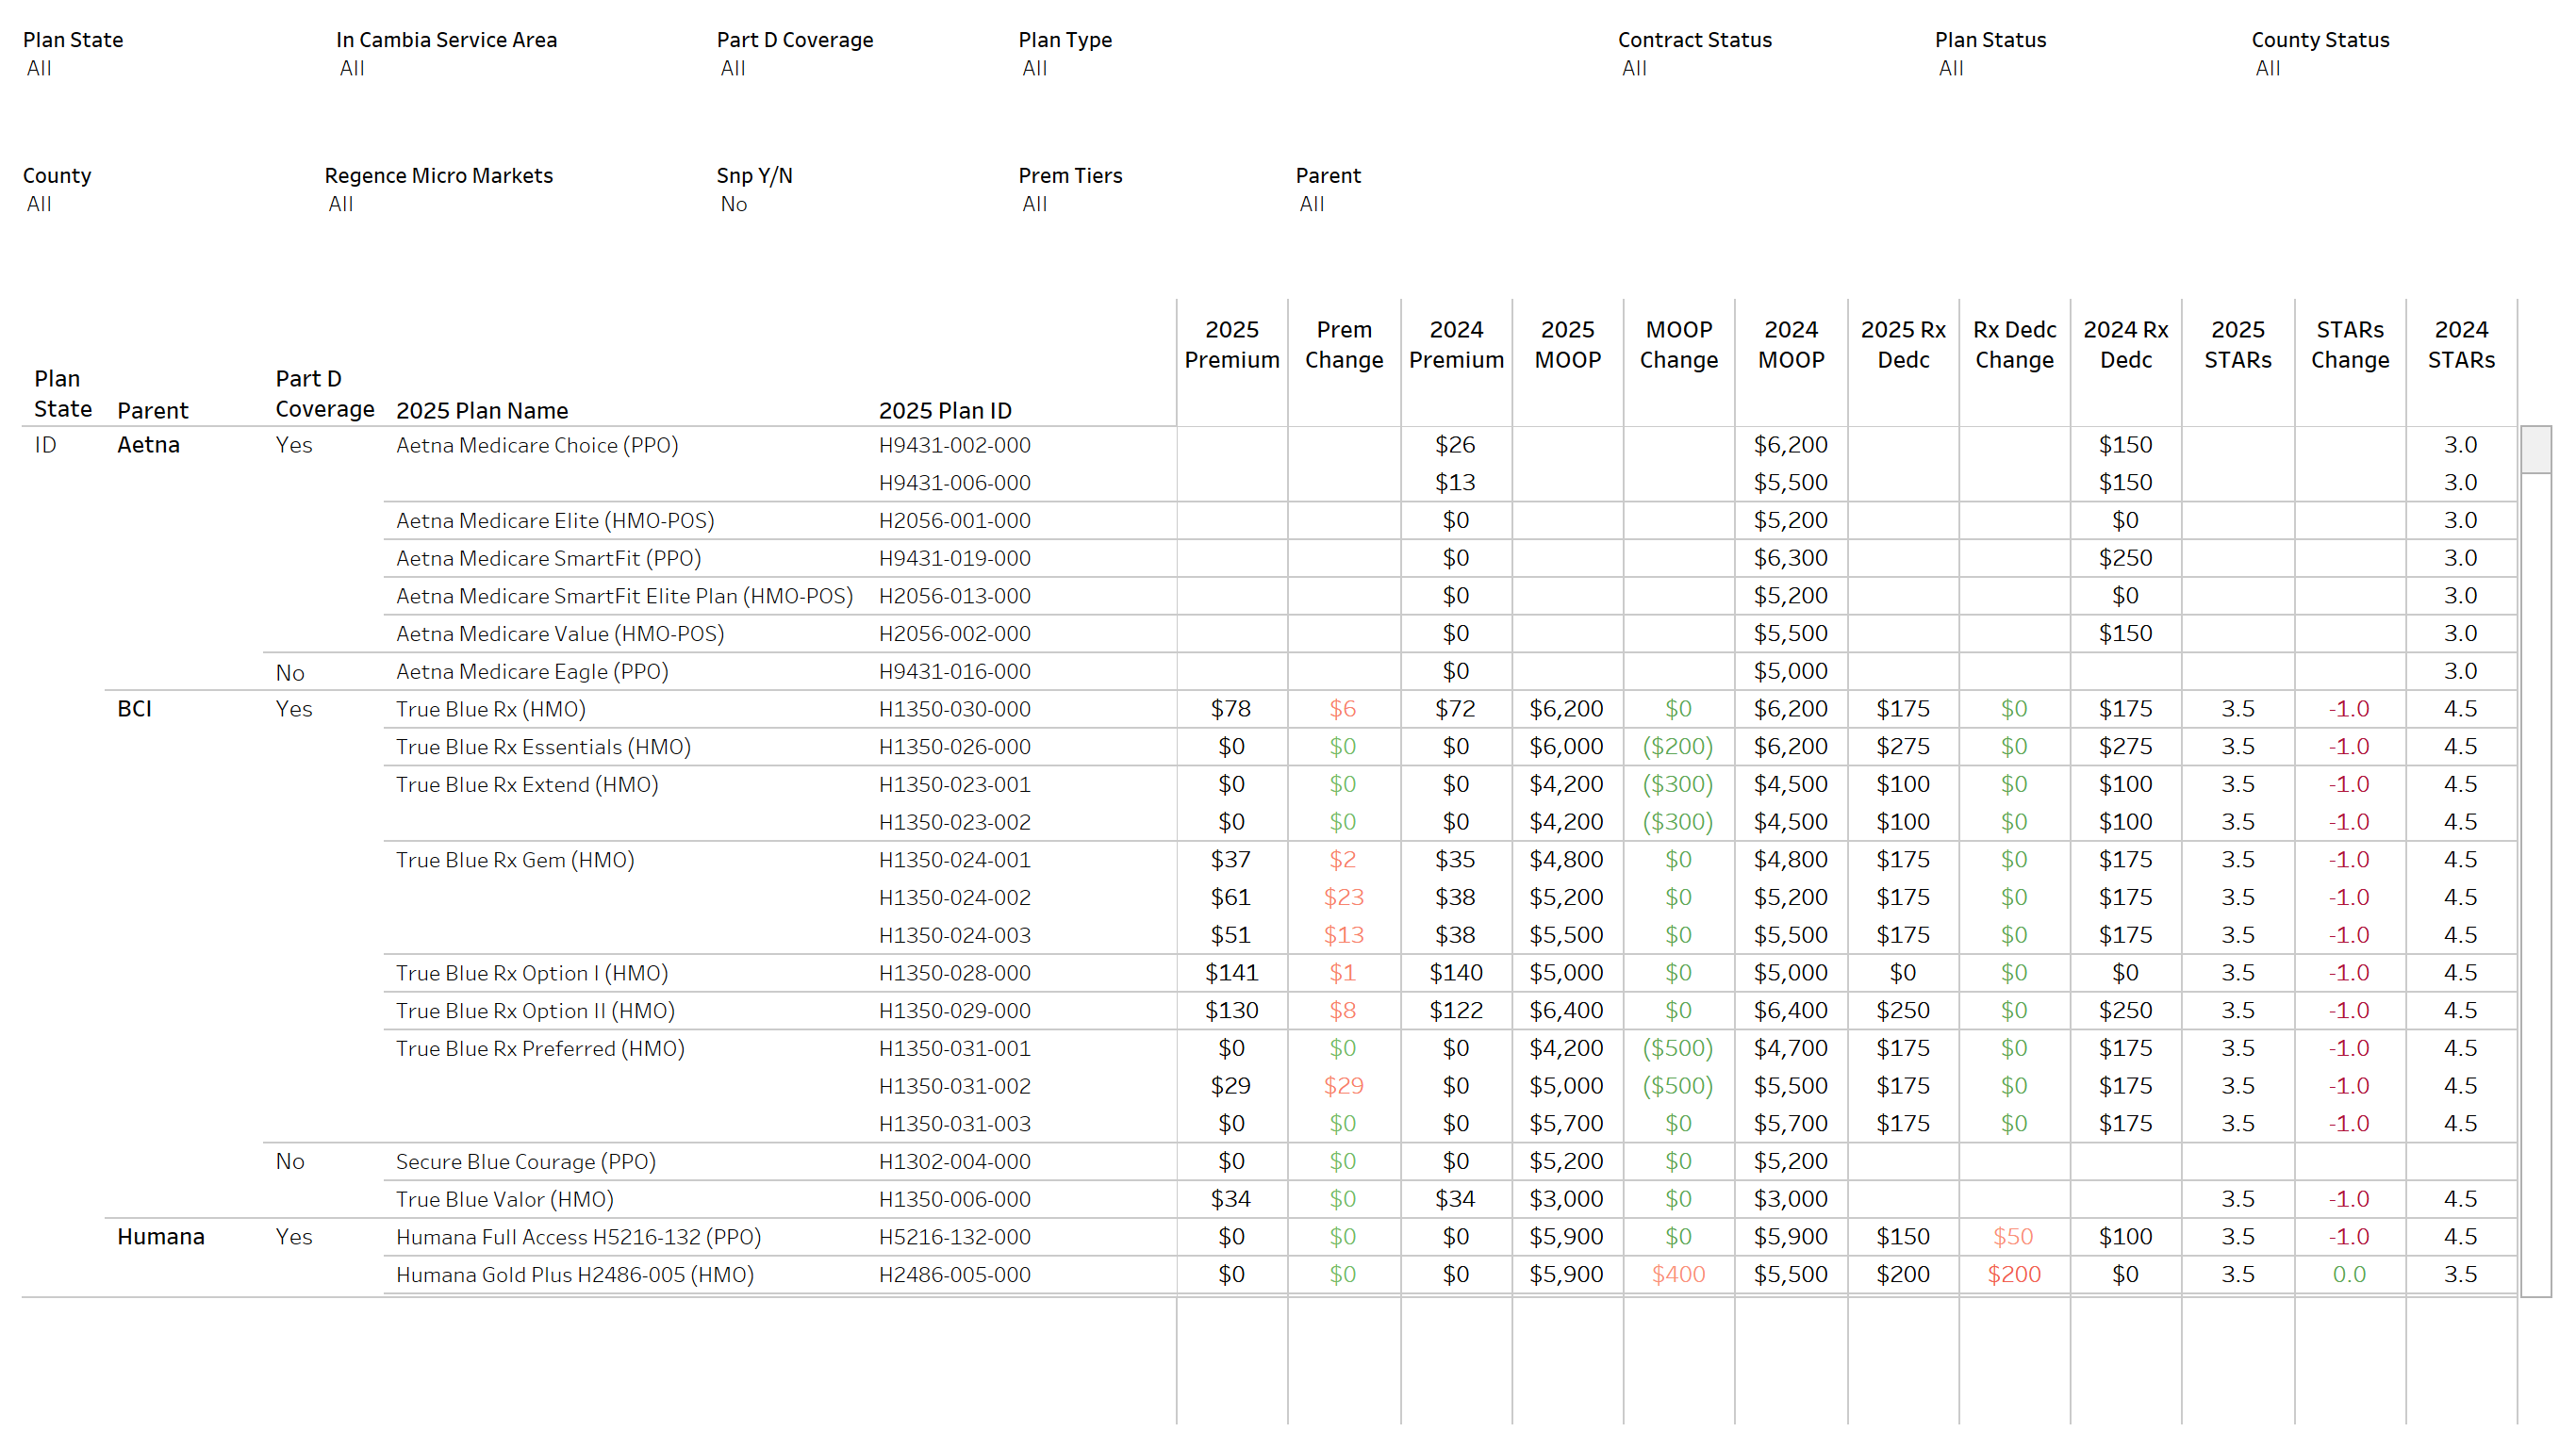Click the MOOP Change column header
2576x1448 pixels.
coord(1678,344)
